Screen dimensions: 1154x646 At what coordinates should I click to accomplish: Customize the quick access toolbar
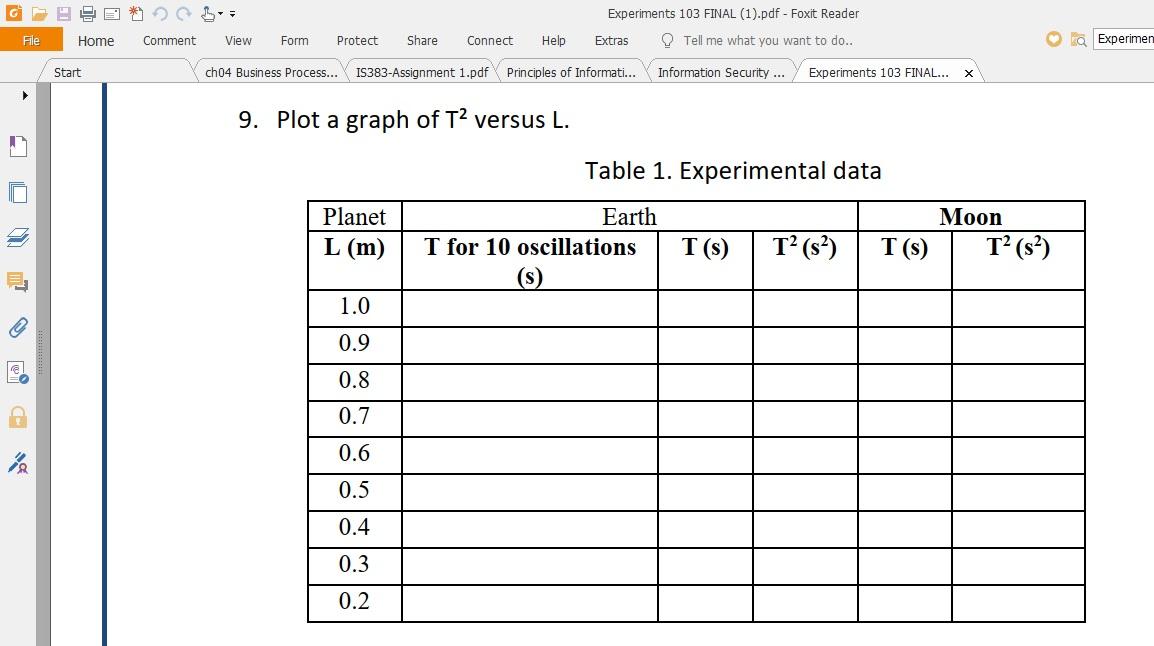[x=233, y=14]
